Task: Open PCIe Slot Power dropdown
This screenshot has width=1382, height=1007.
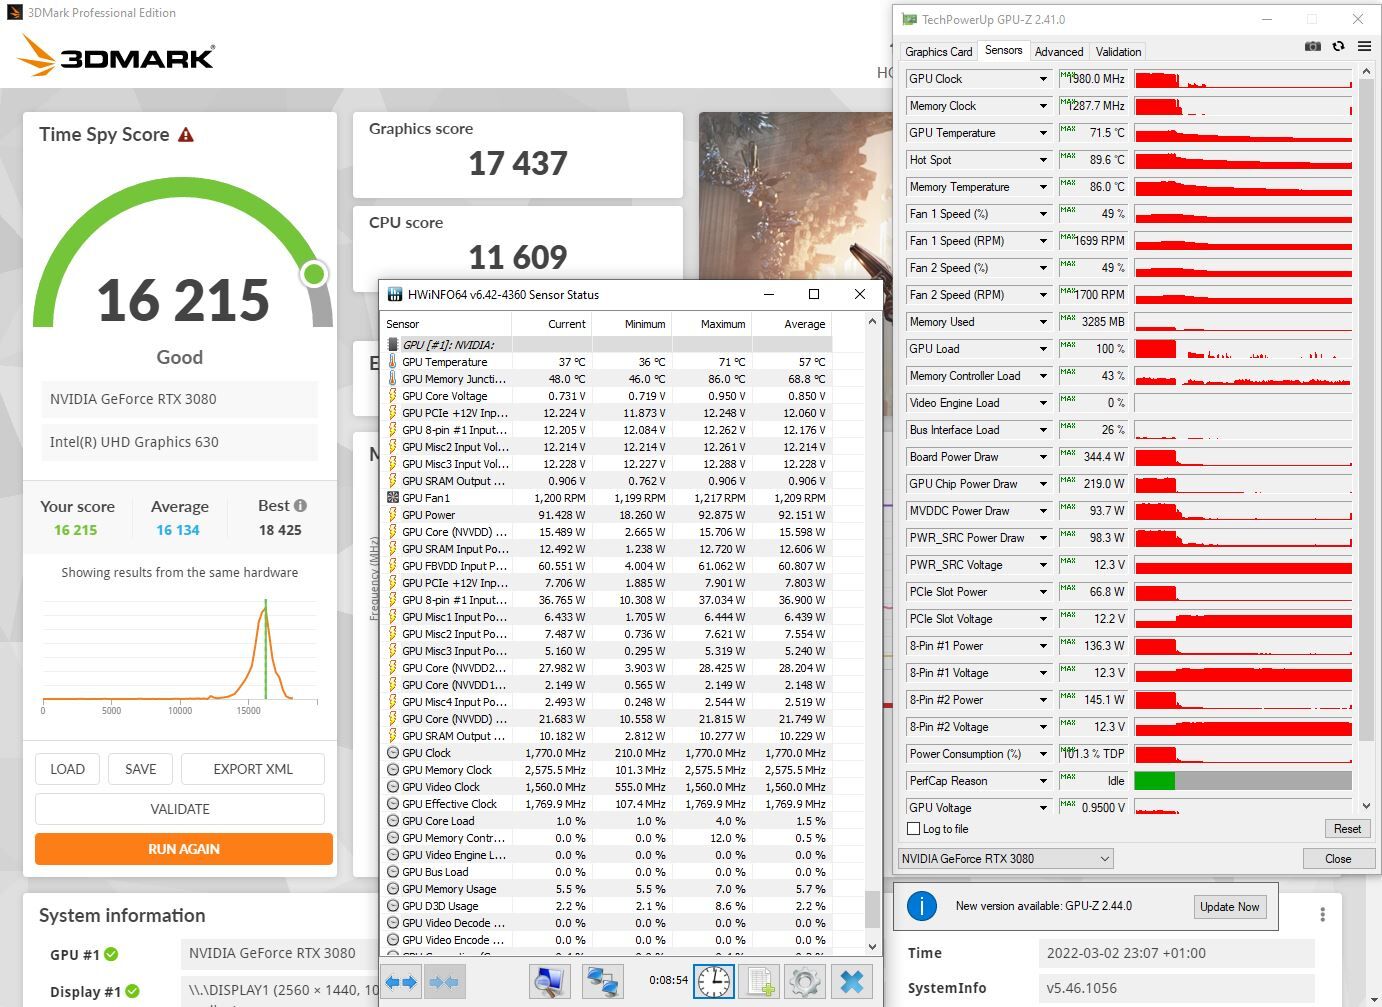Action: click(x=1043, y=592)
